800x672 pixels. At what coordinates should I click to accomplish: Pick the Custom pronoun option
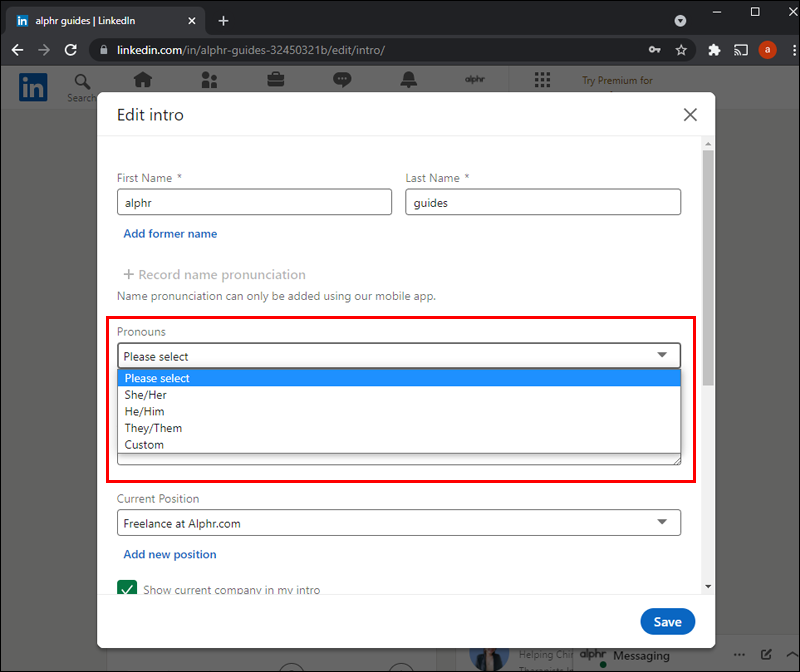click(x=144, y=445)
